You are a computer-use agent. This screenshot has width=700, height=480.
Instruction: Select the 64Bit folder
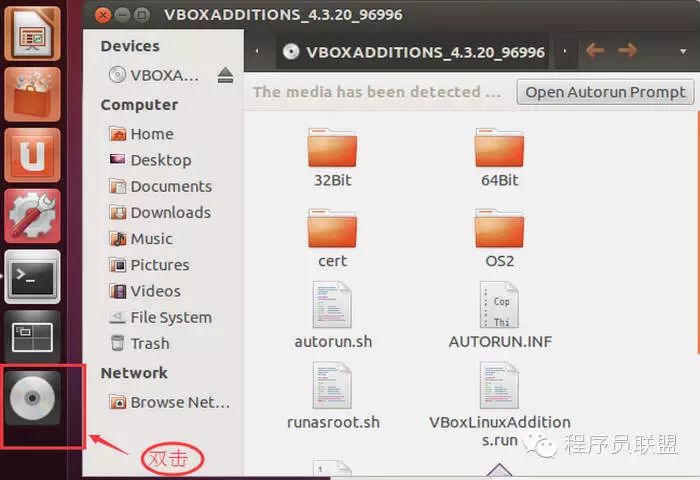pyautogui.click(x=500, y=158)
